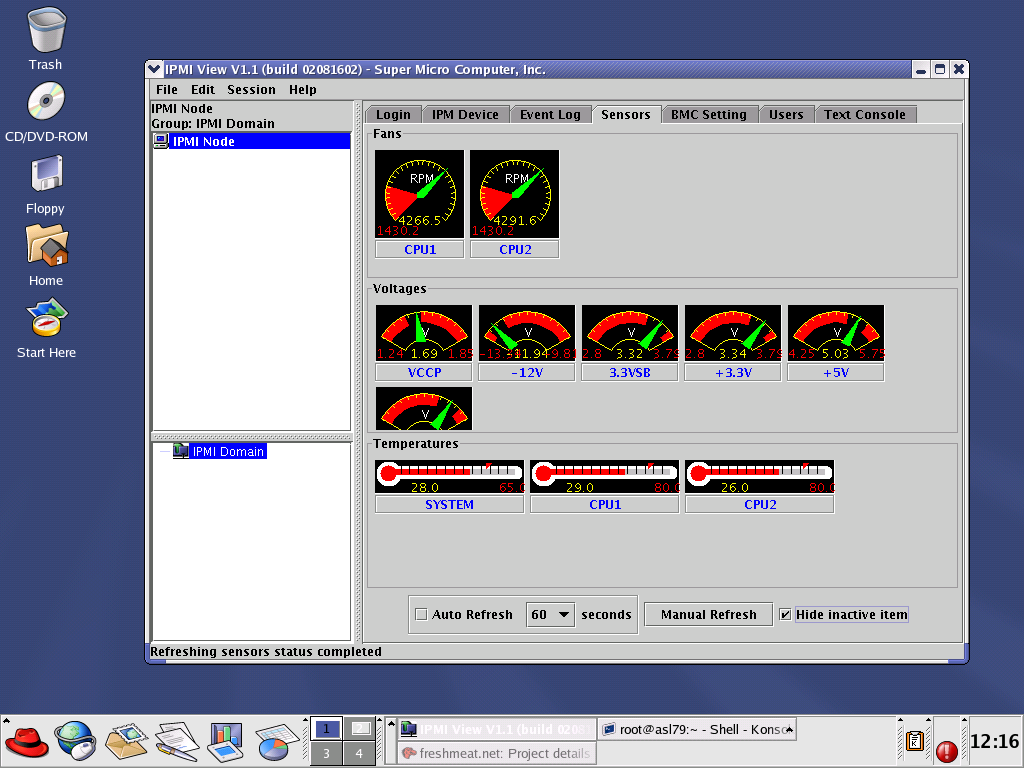The width and height of the screenshot is (1024, 768).
Task: Switch to freshmeat.net Project details task
Action: (x=496, y=753)
